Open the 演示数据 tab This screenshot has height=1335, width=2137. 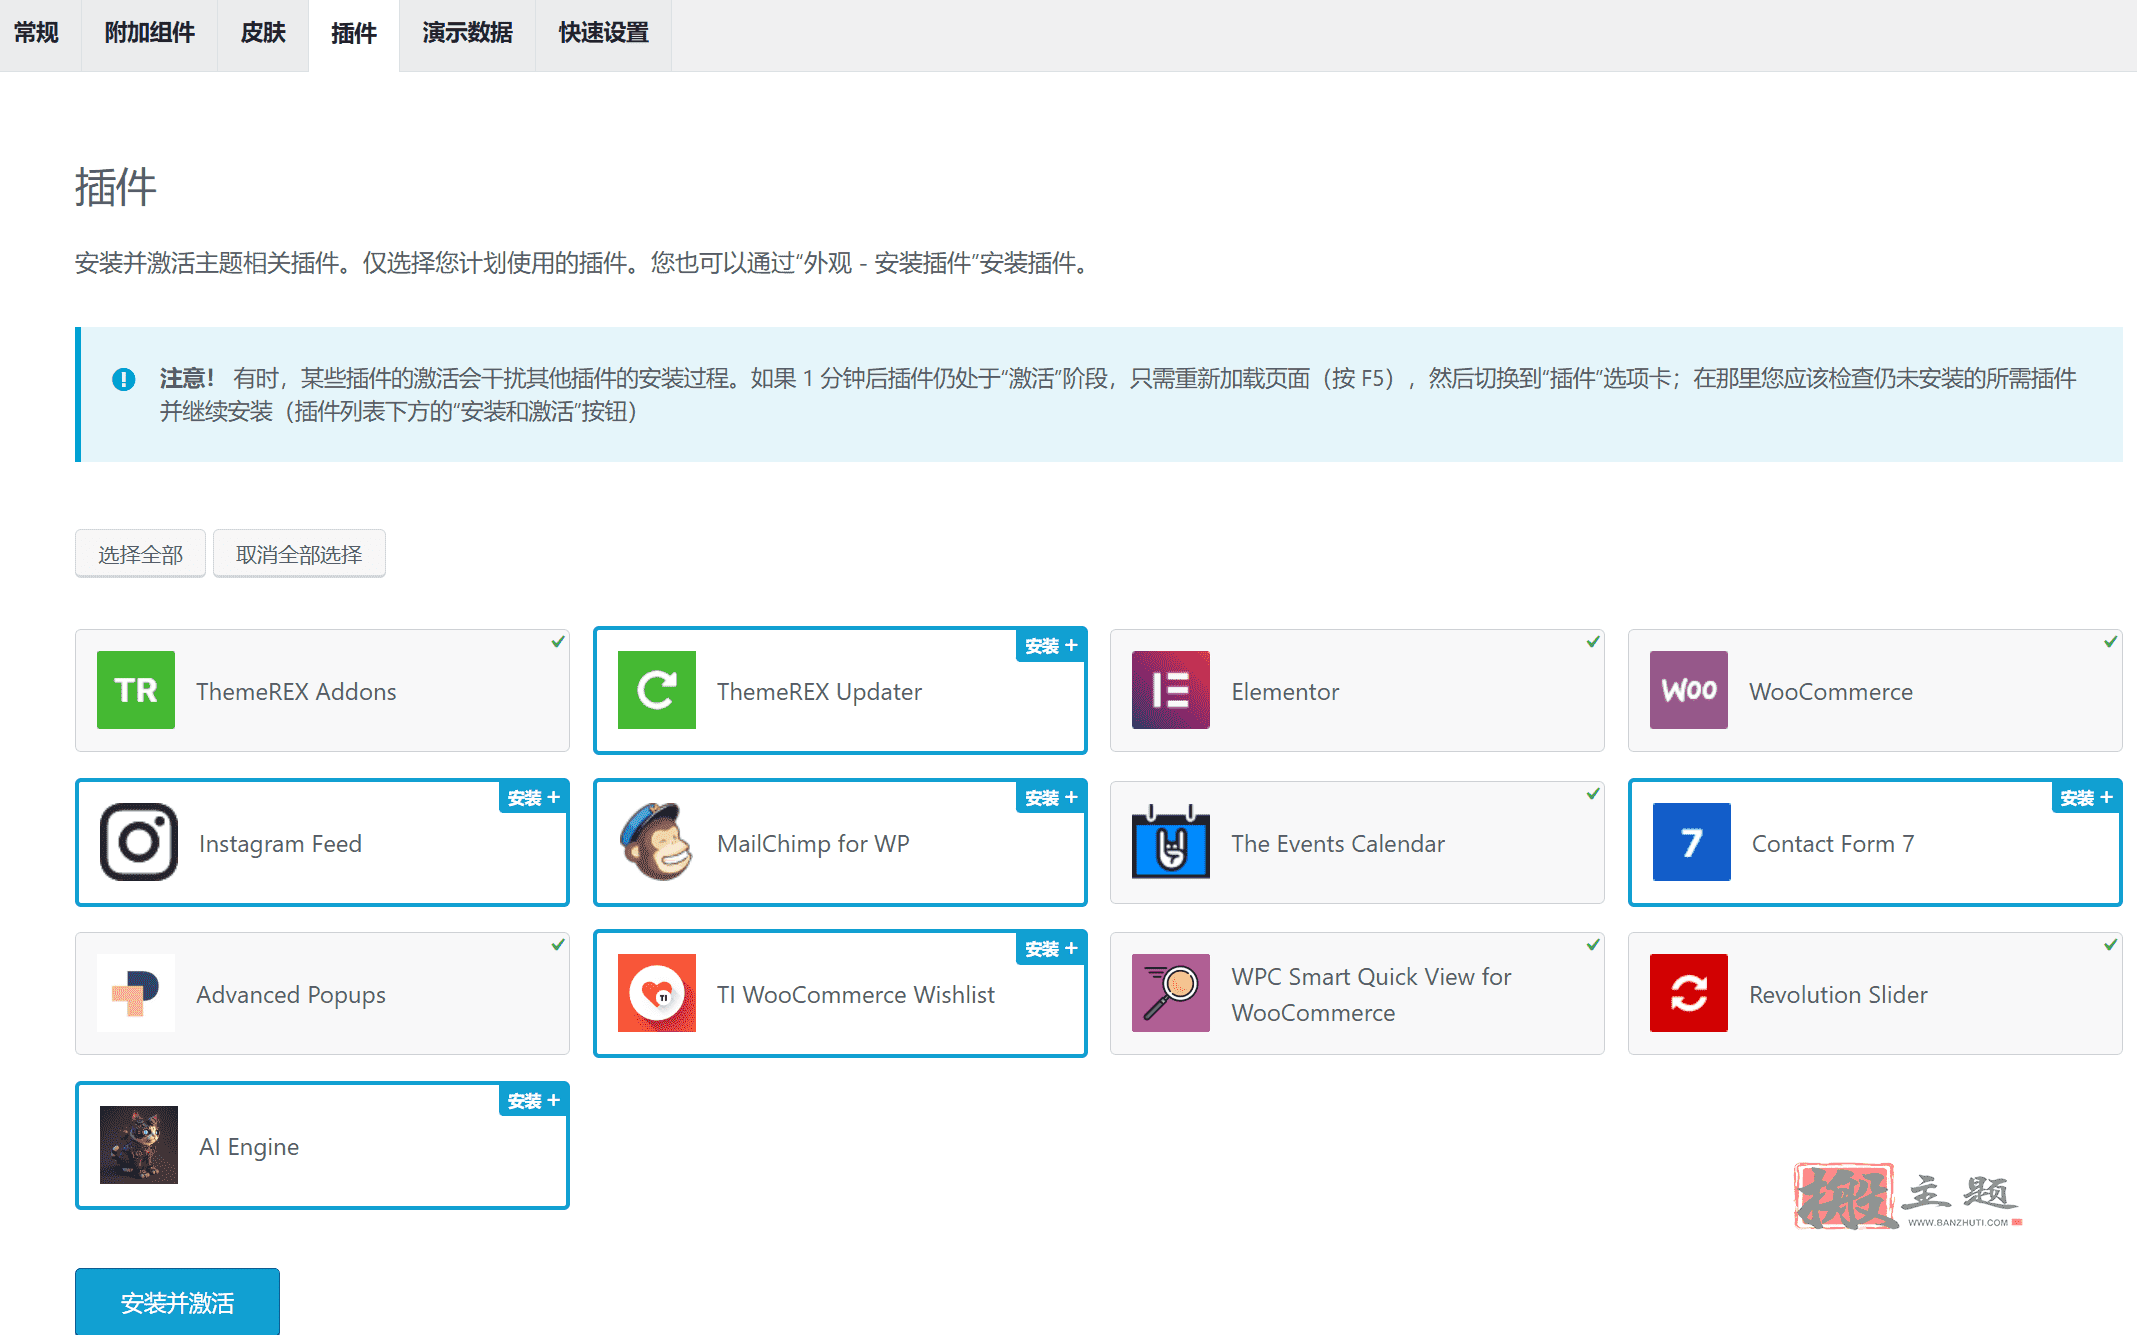tap(467, 33)
